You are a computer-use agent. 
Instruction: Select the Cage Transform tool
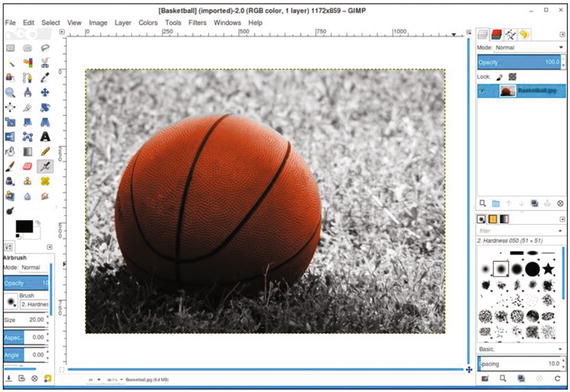pyautogui.click(x=28, y=137)
